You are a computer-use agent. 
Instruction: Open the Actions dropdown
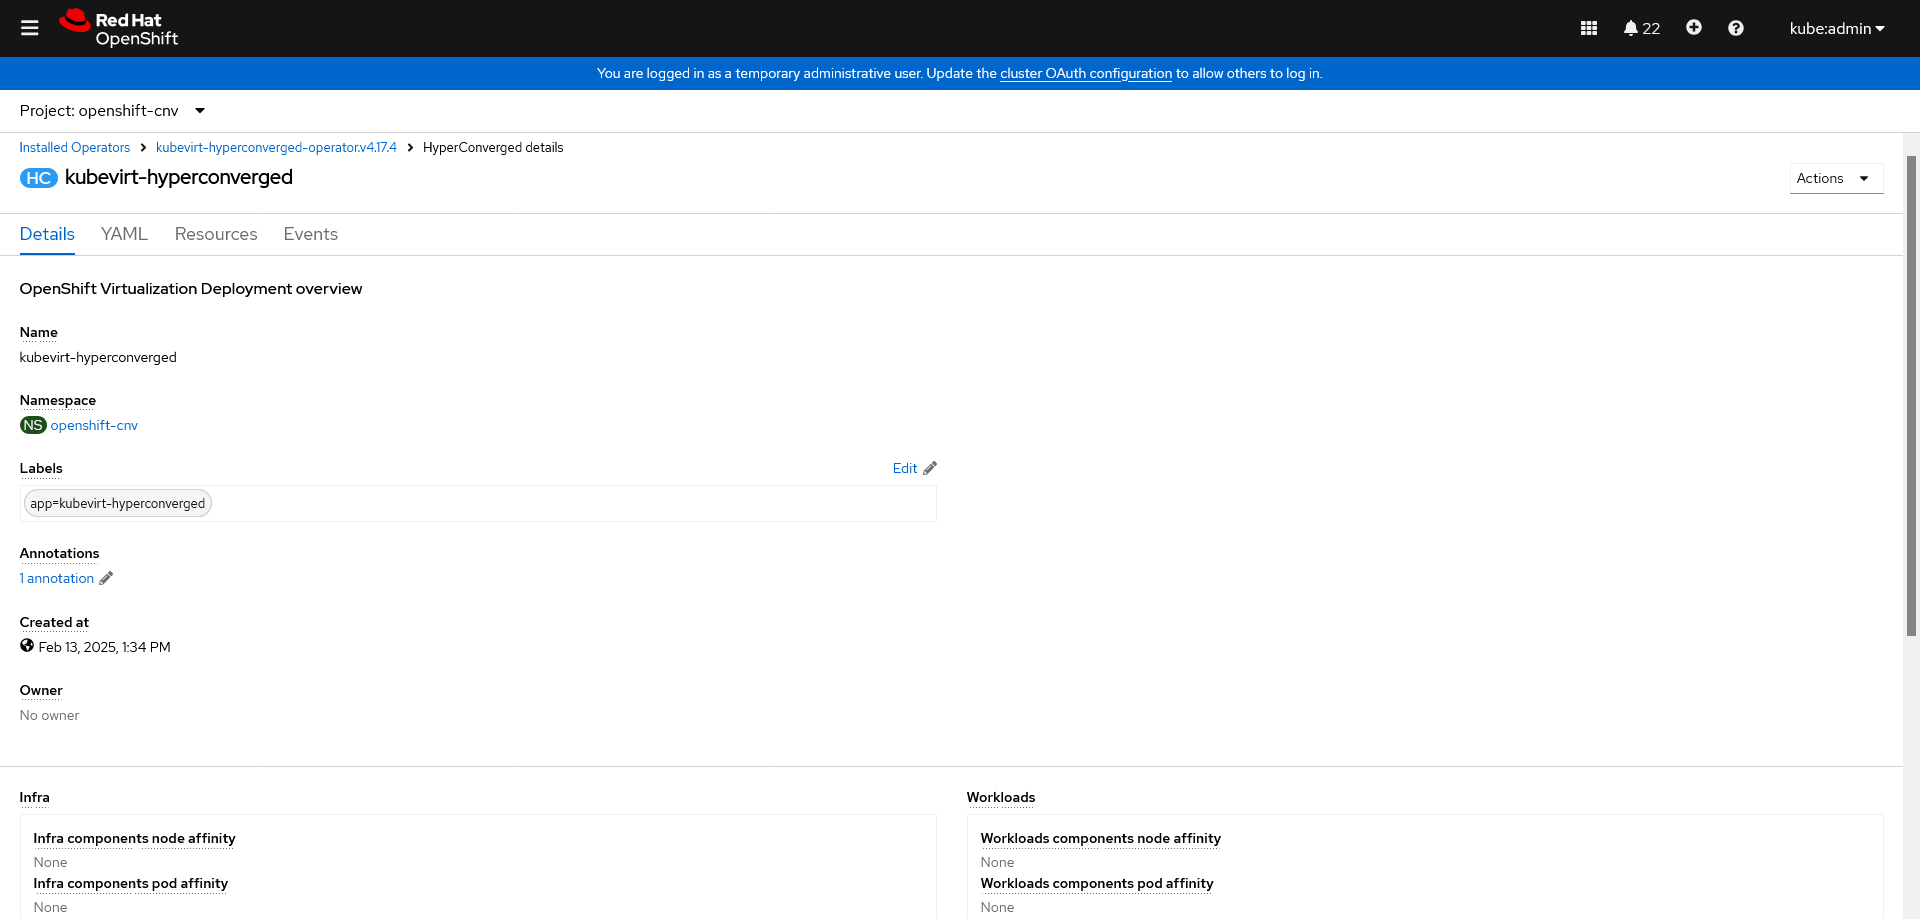[x=1836, y=178]
